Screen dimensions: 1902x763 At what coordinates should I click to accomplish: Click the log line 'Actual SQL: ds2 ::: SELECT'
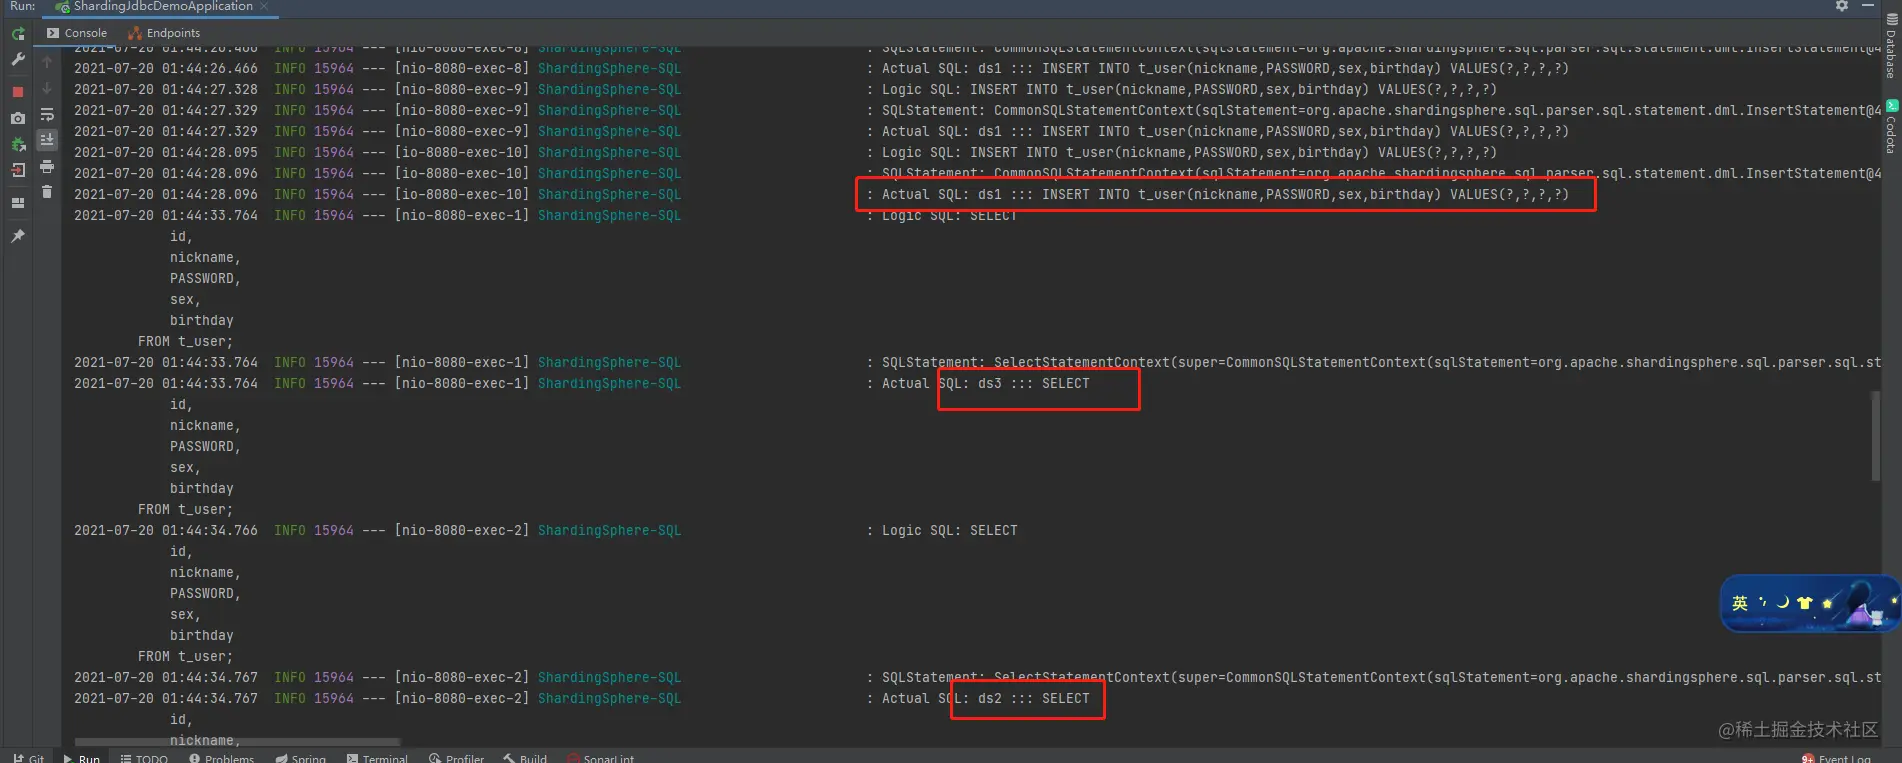[x=985, y=699]
